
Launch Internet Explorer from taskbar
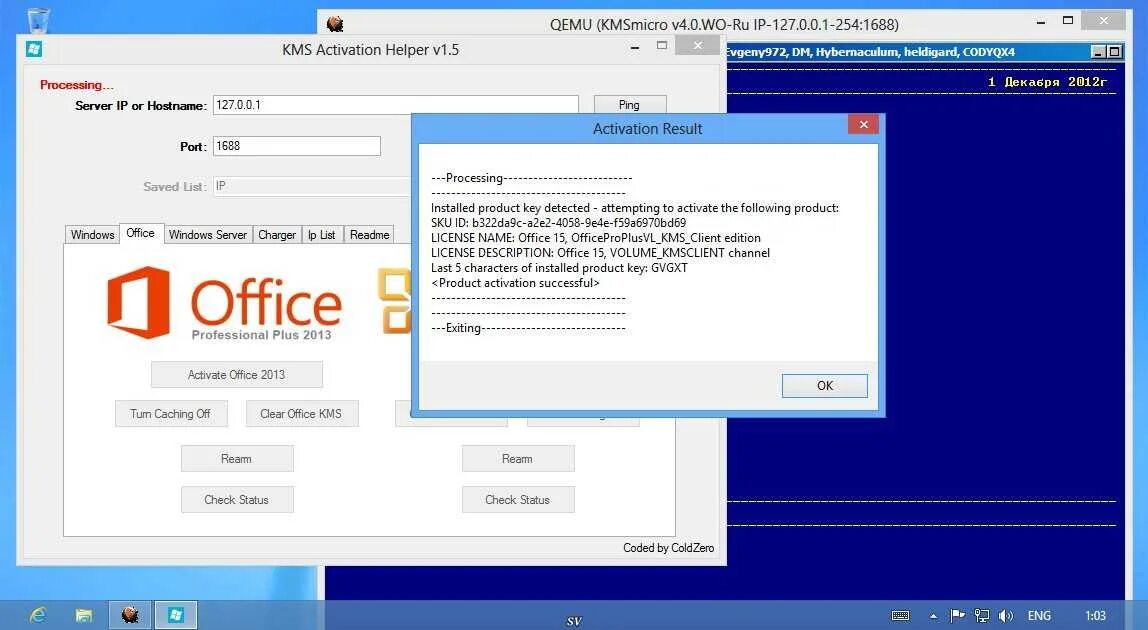coord(38,615)
